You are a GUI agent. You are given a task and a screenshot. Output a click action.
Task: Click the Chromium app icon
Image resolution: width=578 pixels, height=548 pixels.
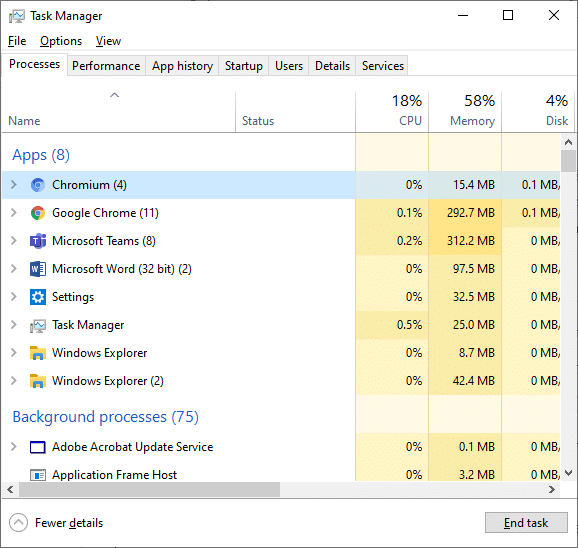coord(38,185)
